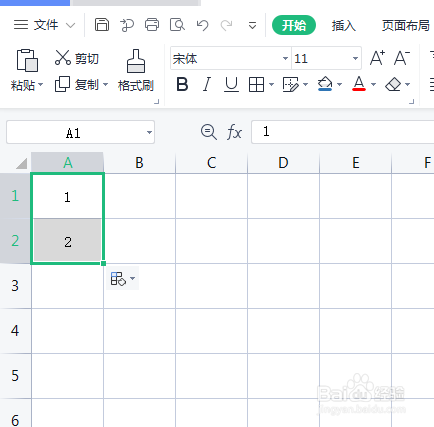Click the 剪切 cut button
Viewport: 434px width, 427px height.
click(x=77, y=58)
